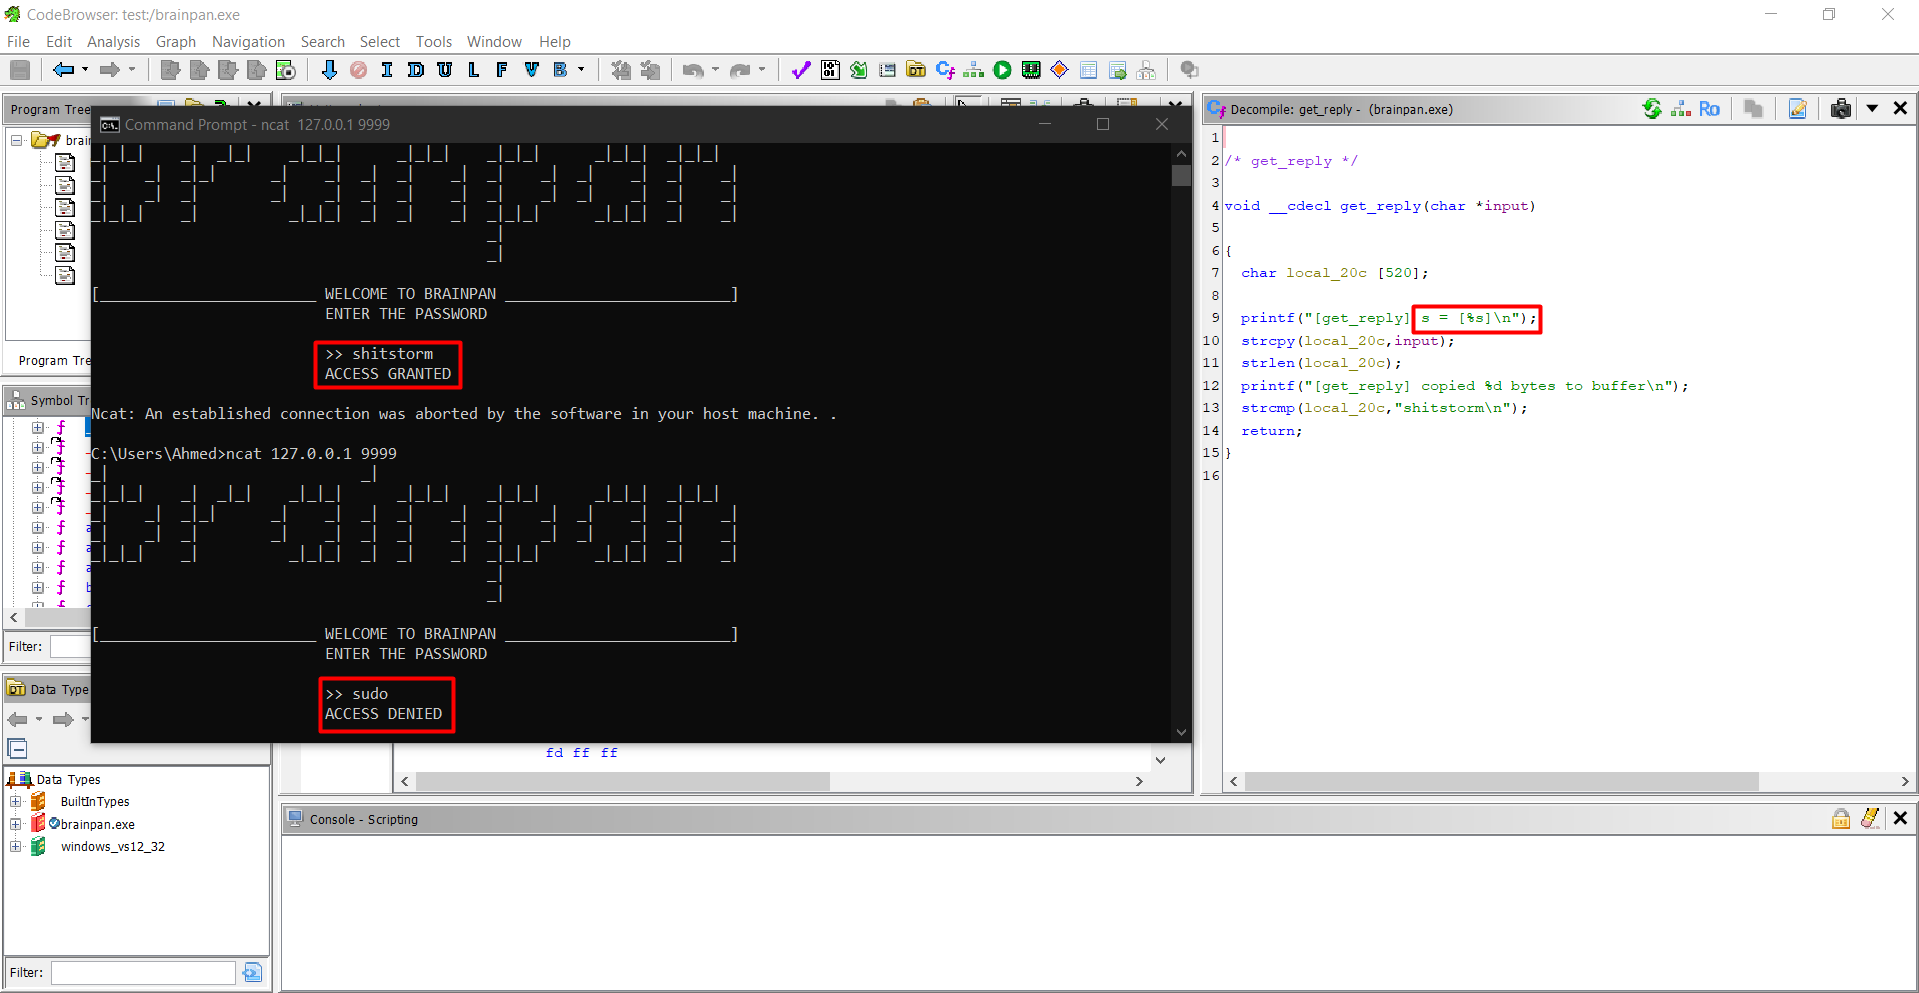Open the Memory Map chip icon
Image resolution: width=1919 pixels, height=993 pixels.
coord(1031,70)
